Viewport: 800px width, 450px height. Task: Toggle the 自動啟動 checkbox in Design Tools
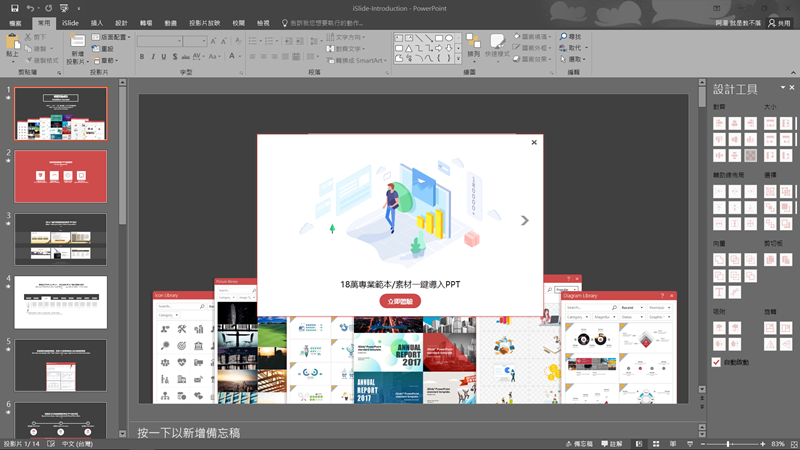716,361
